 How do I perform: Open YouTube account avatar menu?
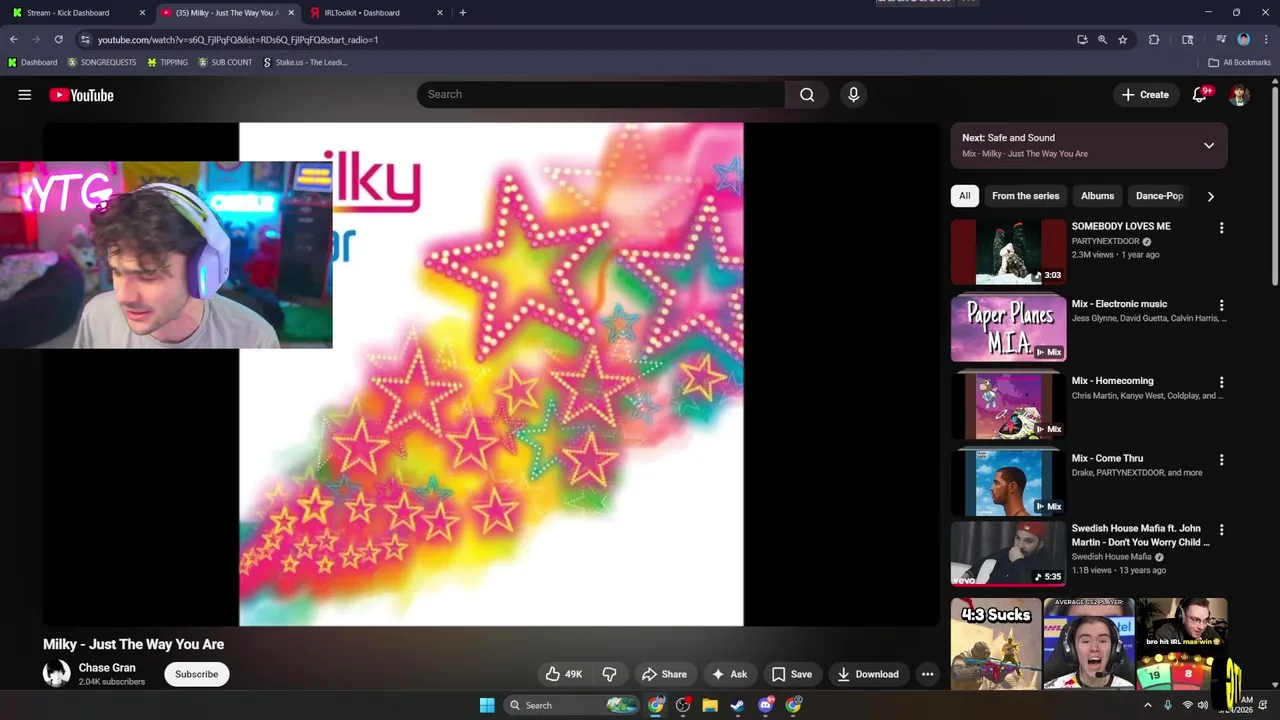[1239, 95]
